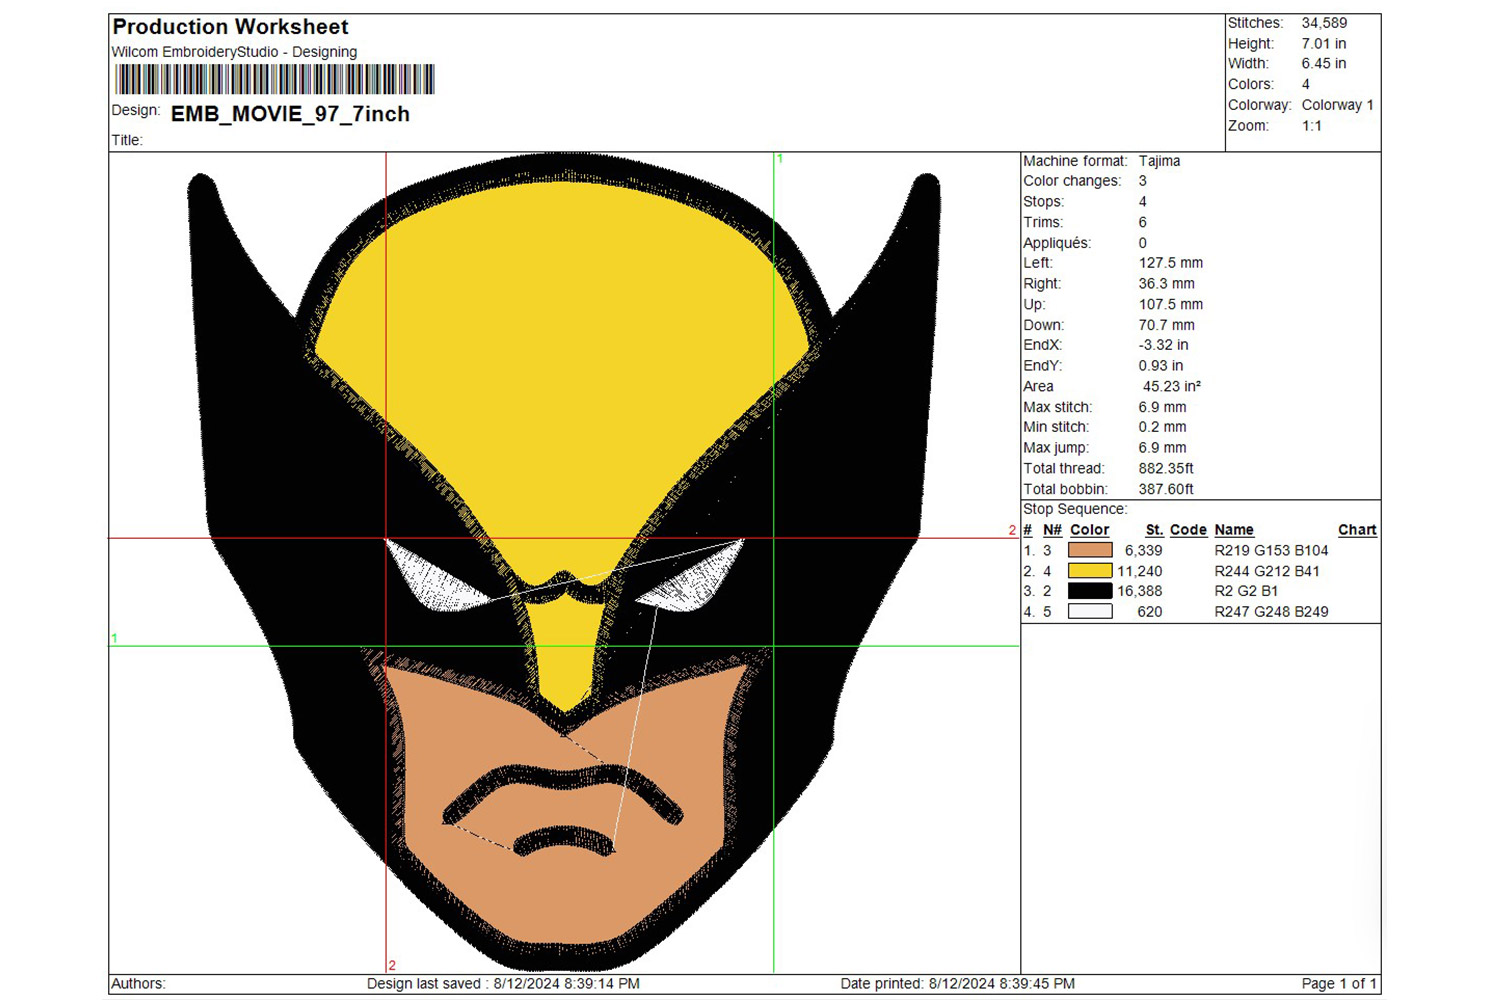Click the color name R2 G2 B1

coord(1246,591)
